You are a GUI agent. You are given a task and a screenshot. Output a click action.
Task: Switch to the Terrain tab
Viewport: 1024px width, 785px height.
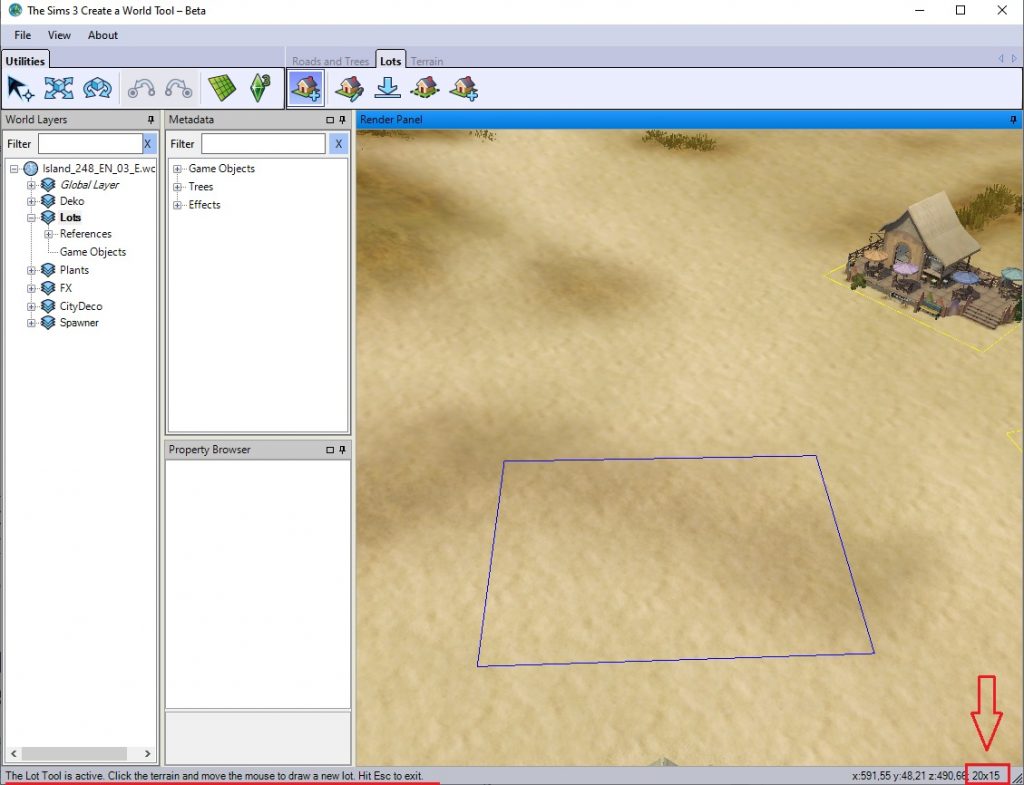(427, 61)
